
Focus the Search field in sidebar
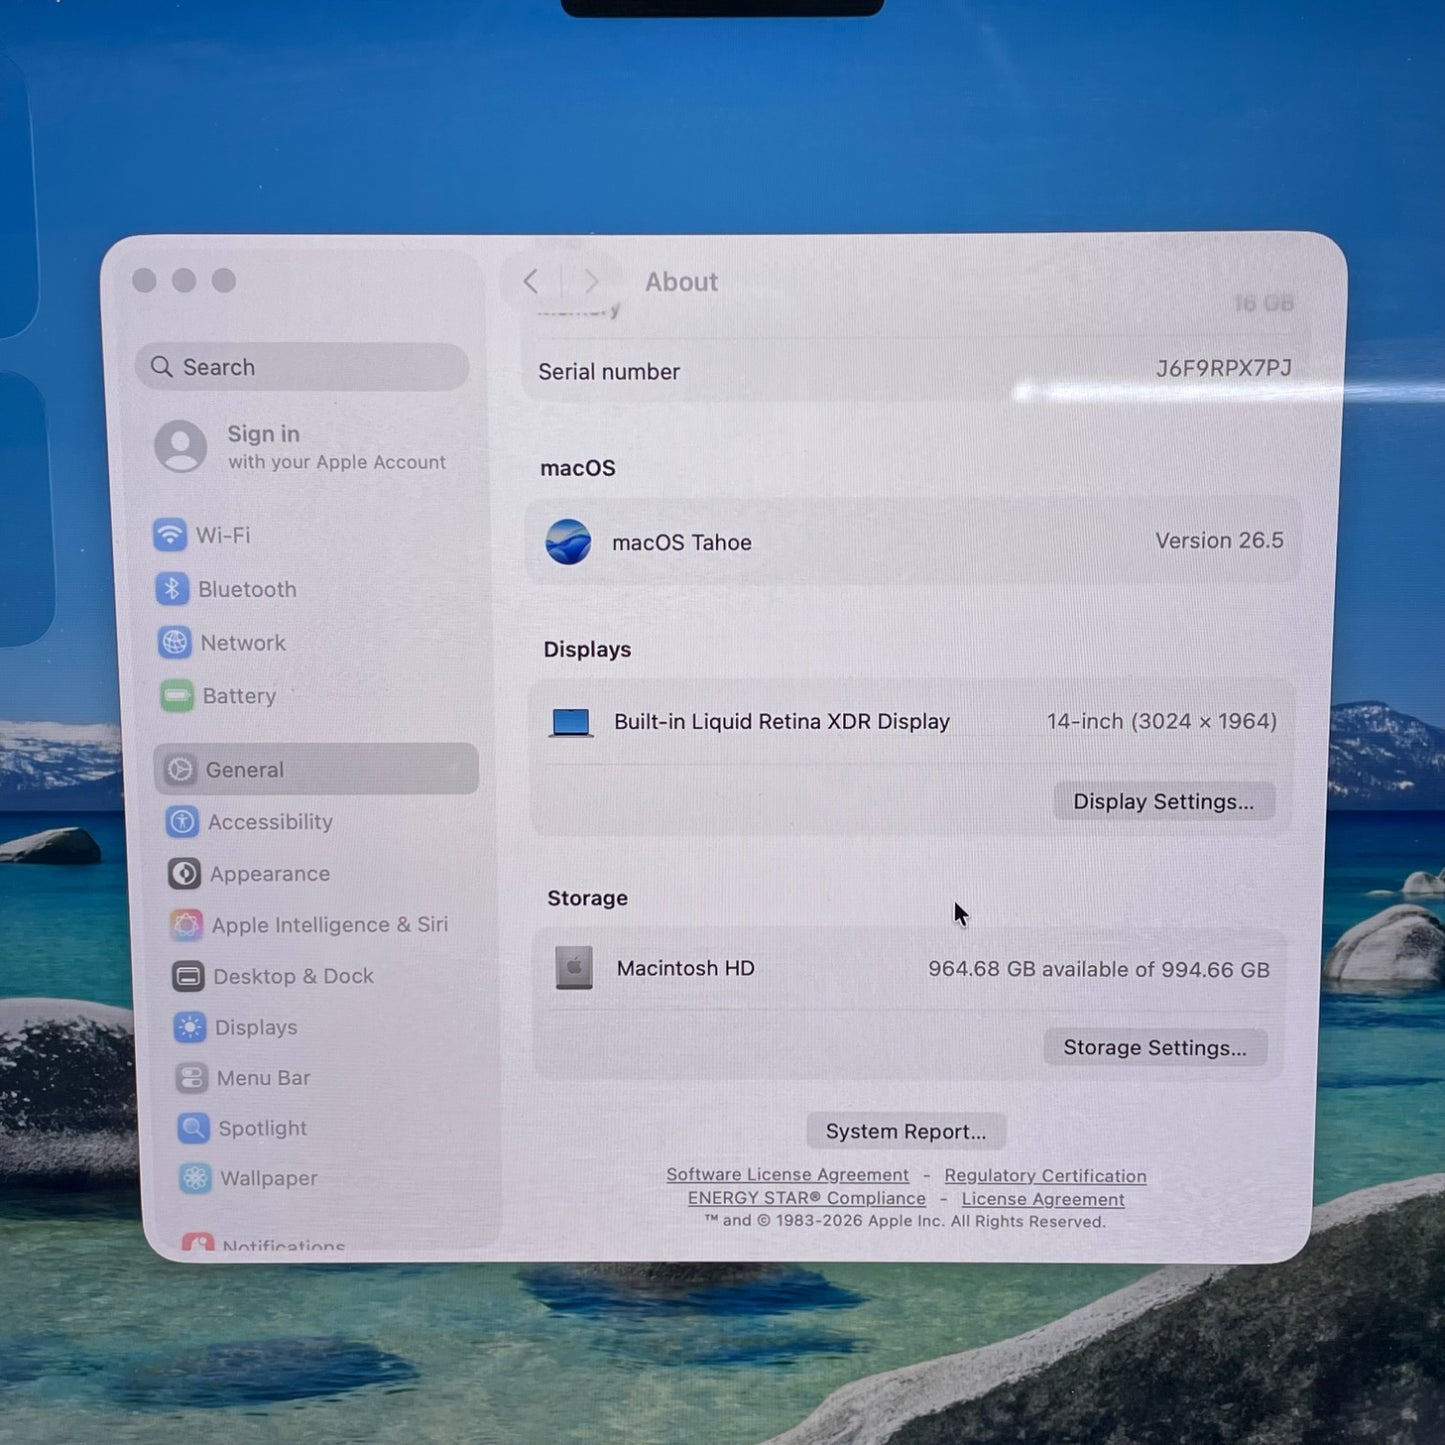pyautogui.click(x=302, y=367)
